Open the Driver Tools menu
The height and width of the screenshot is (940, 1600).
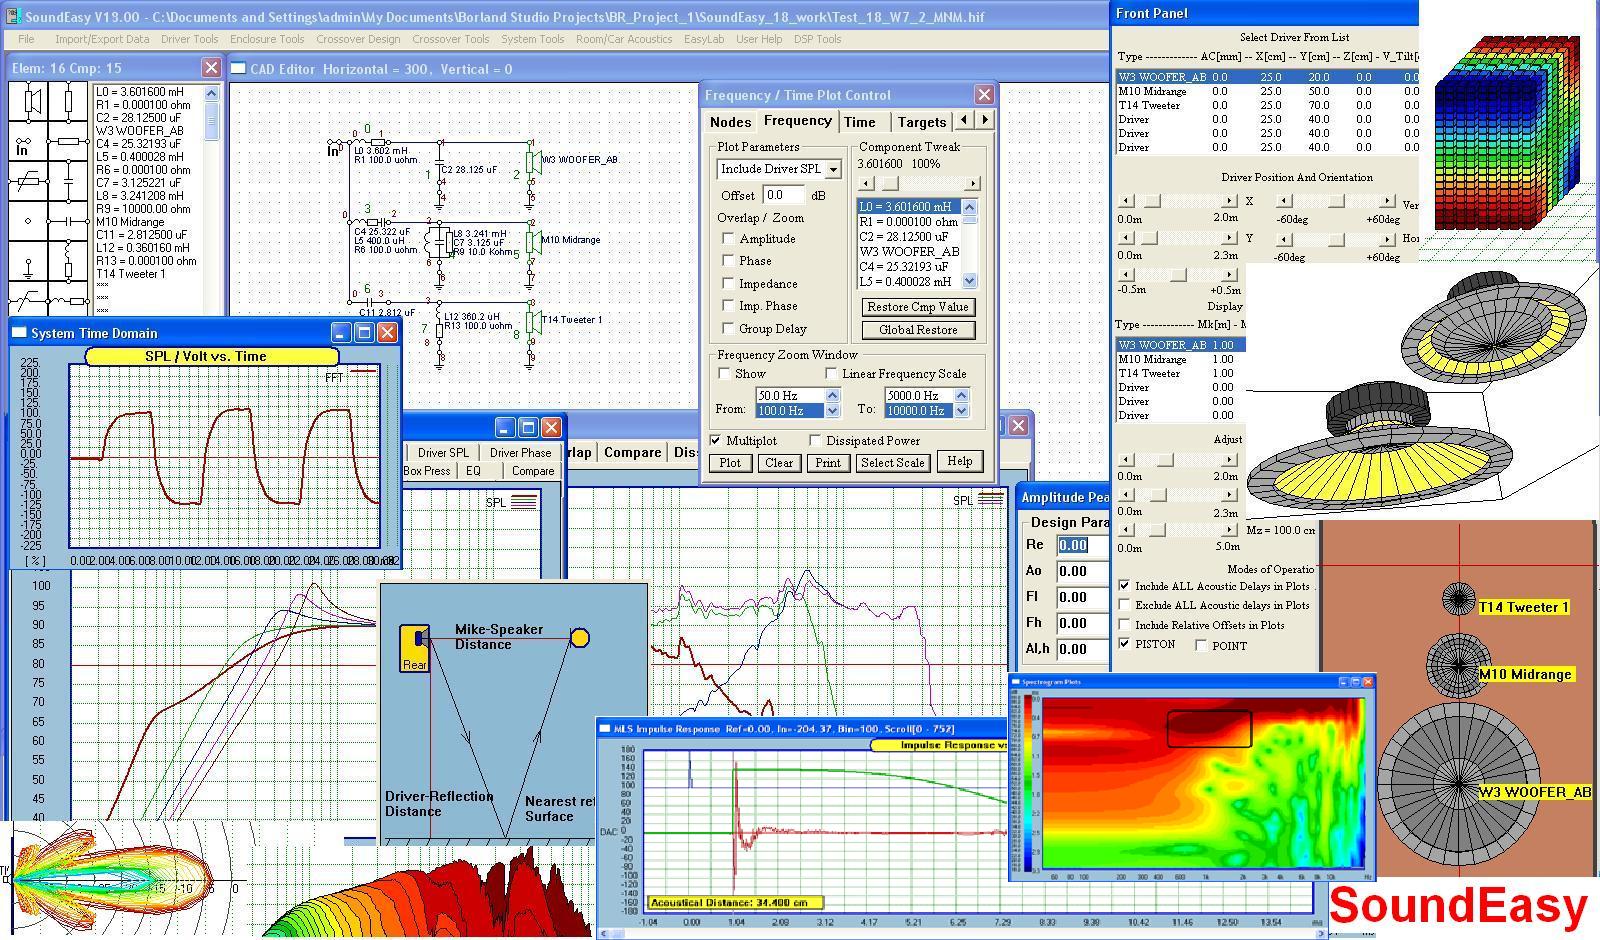(190, 39)
